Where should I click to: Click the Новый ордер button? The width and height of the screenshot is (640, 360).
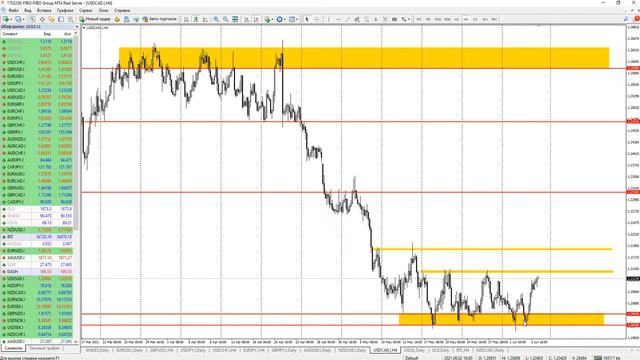[95, 19]
